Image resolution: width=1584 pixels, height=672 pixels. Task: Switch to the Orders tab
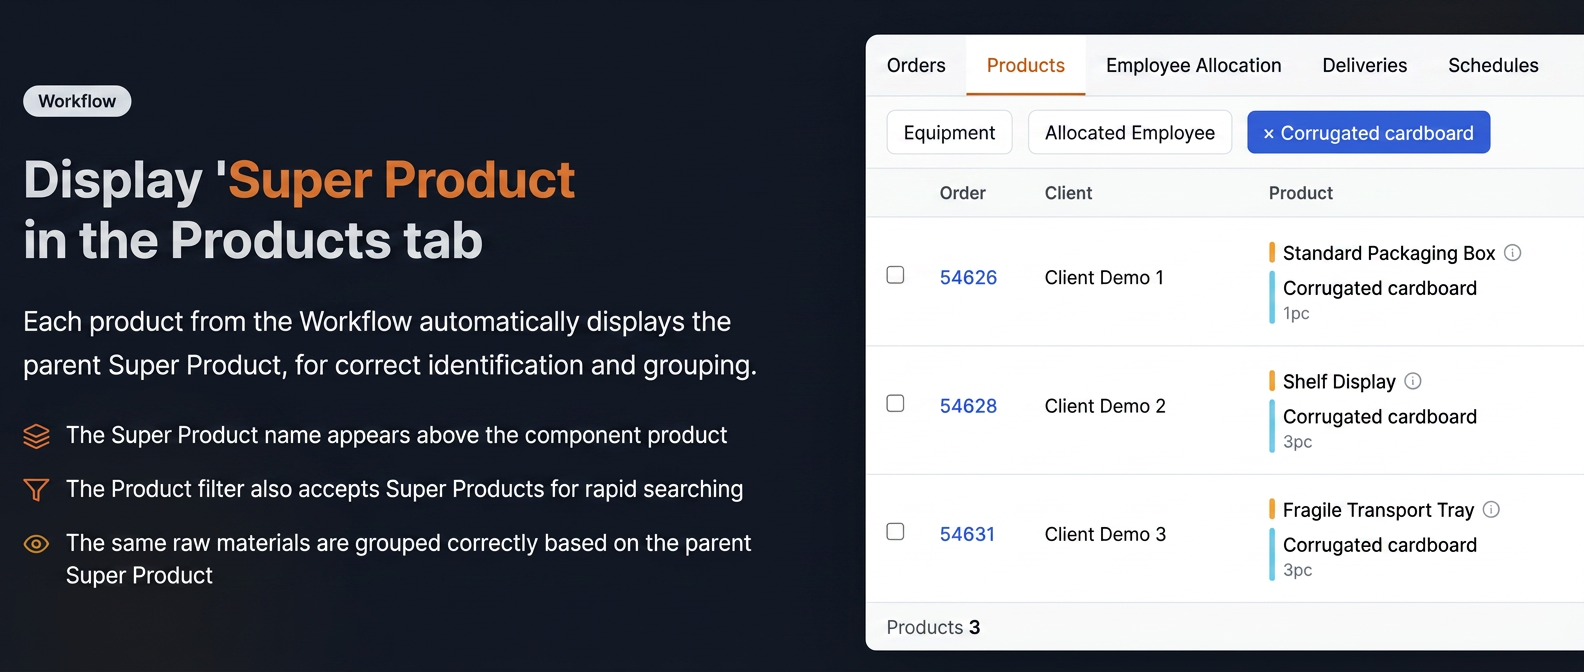click(916, 65)
